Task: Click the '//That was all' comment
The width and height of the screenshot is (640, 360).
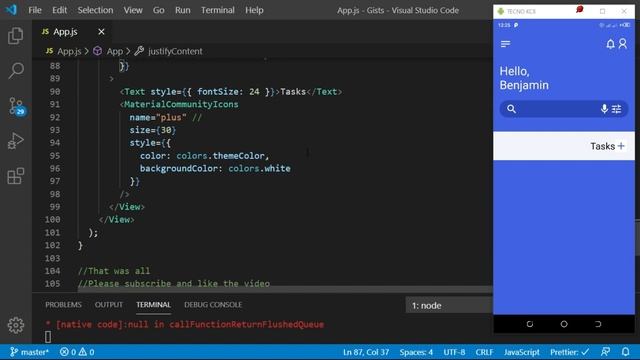Action: 114,271
